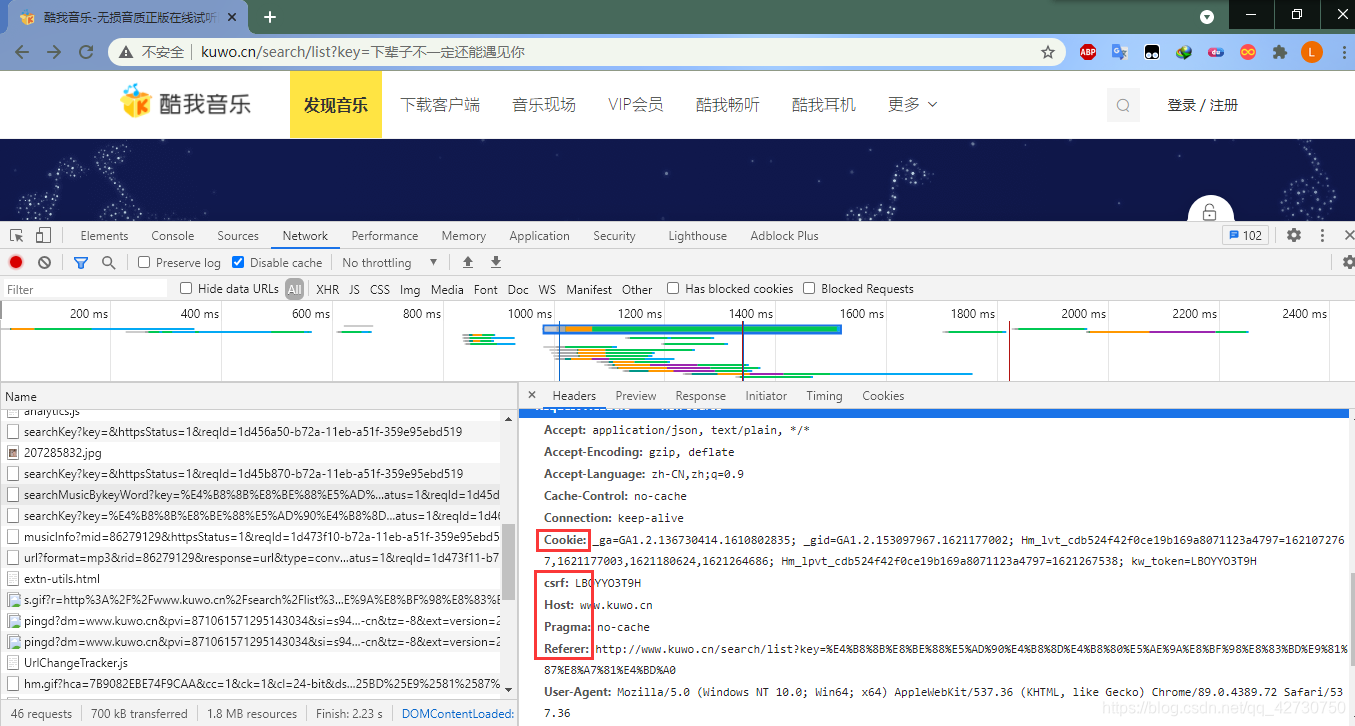
Task: Open the orange L profile avatar
Action: tap(1312, 52)
